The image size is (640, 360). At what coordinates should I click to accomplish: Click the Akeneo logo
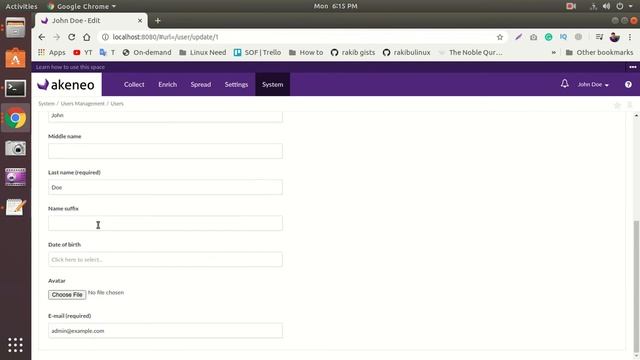pos(66,84)
